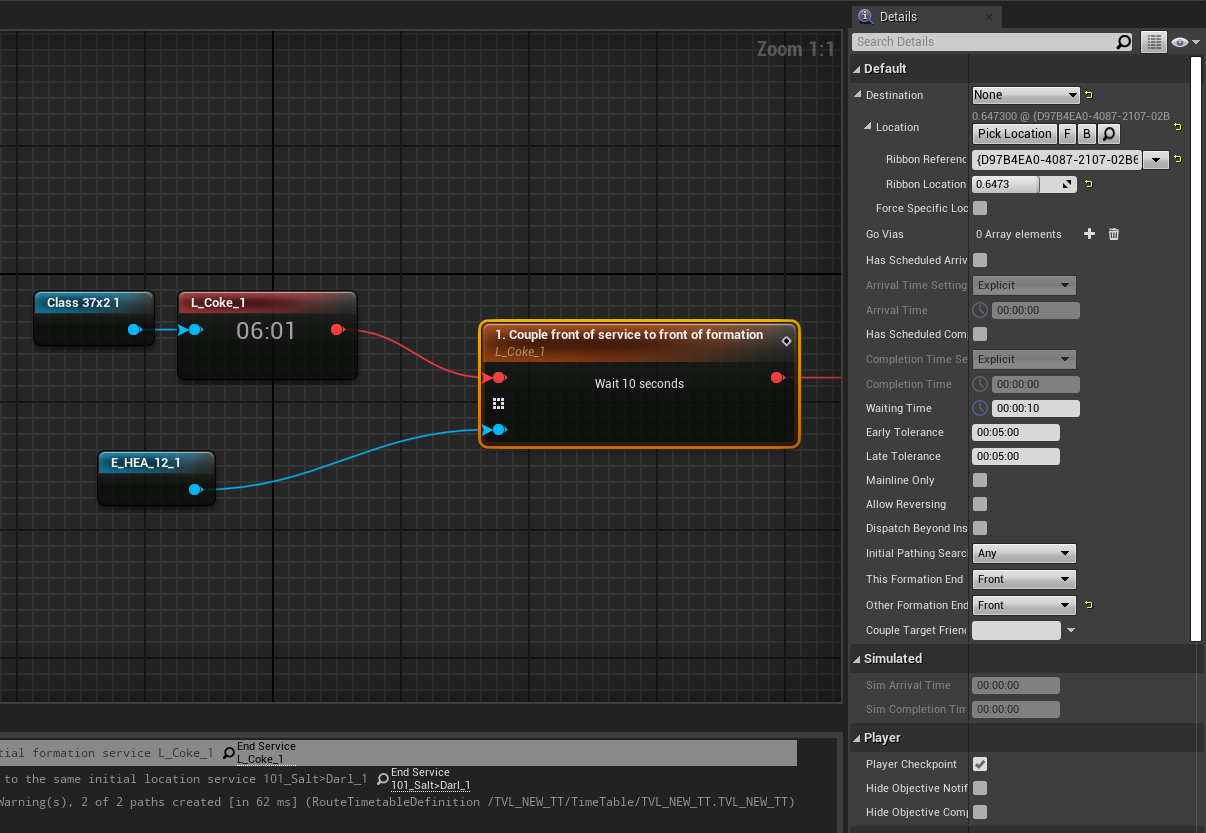
Task: Toggle Dispatch Beyond Instruction checkbox
Action: [x=980, y=528]
